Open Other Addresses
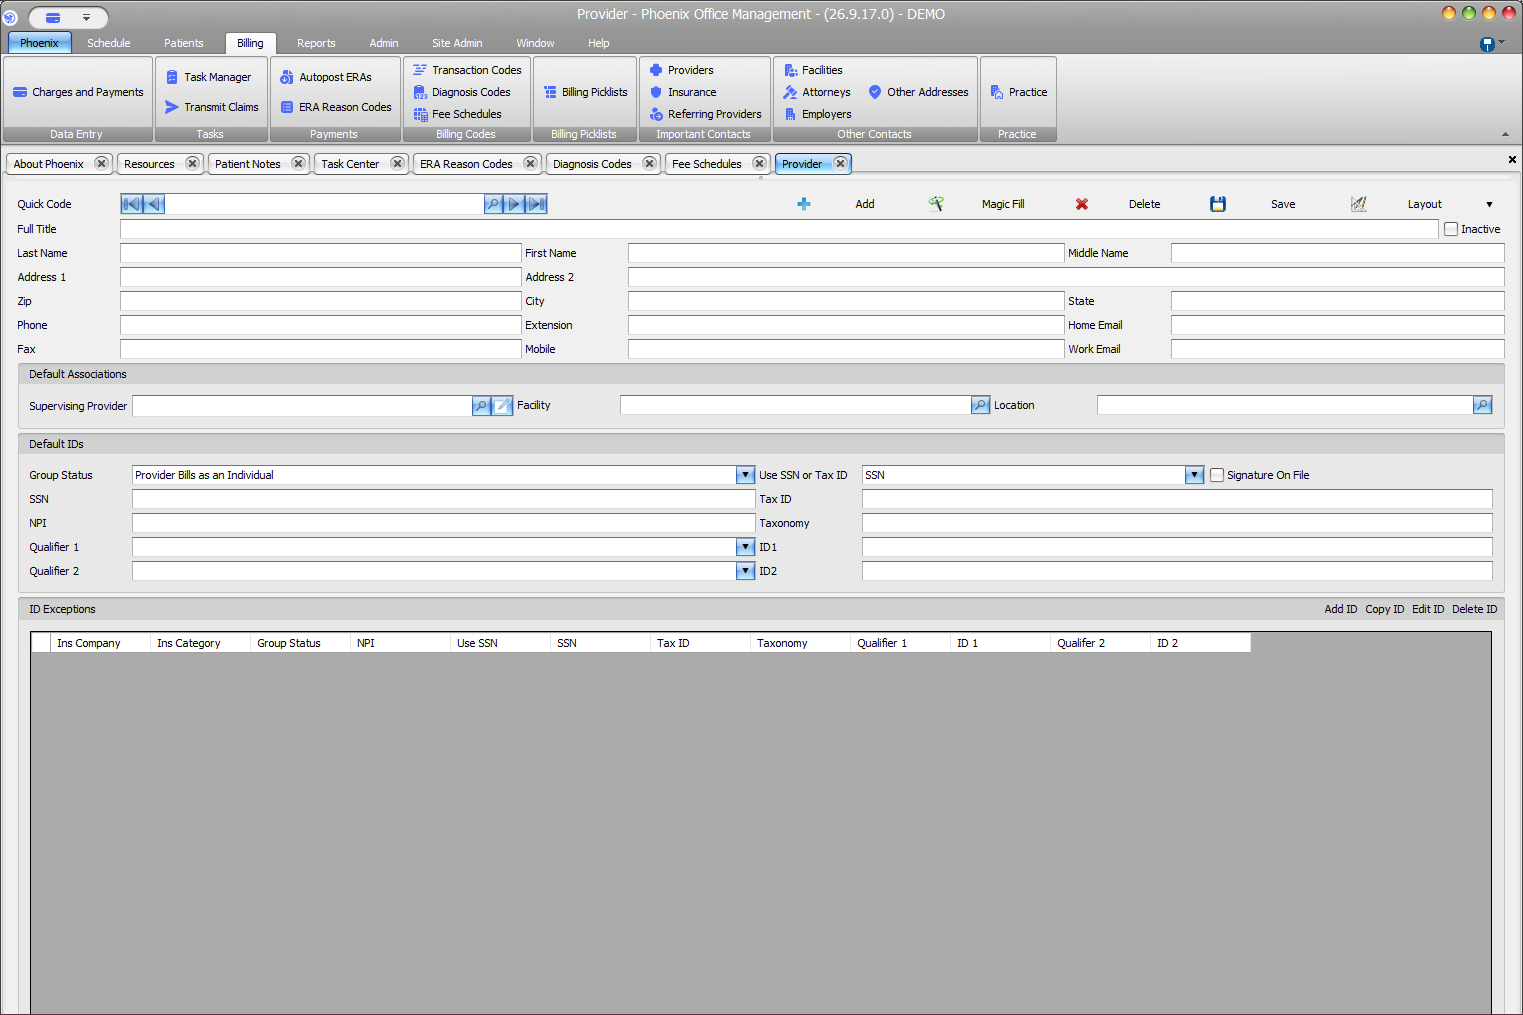1523x1015 pixels. point(918,92)
